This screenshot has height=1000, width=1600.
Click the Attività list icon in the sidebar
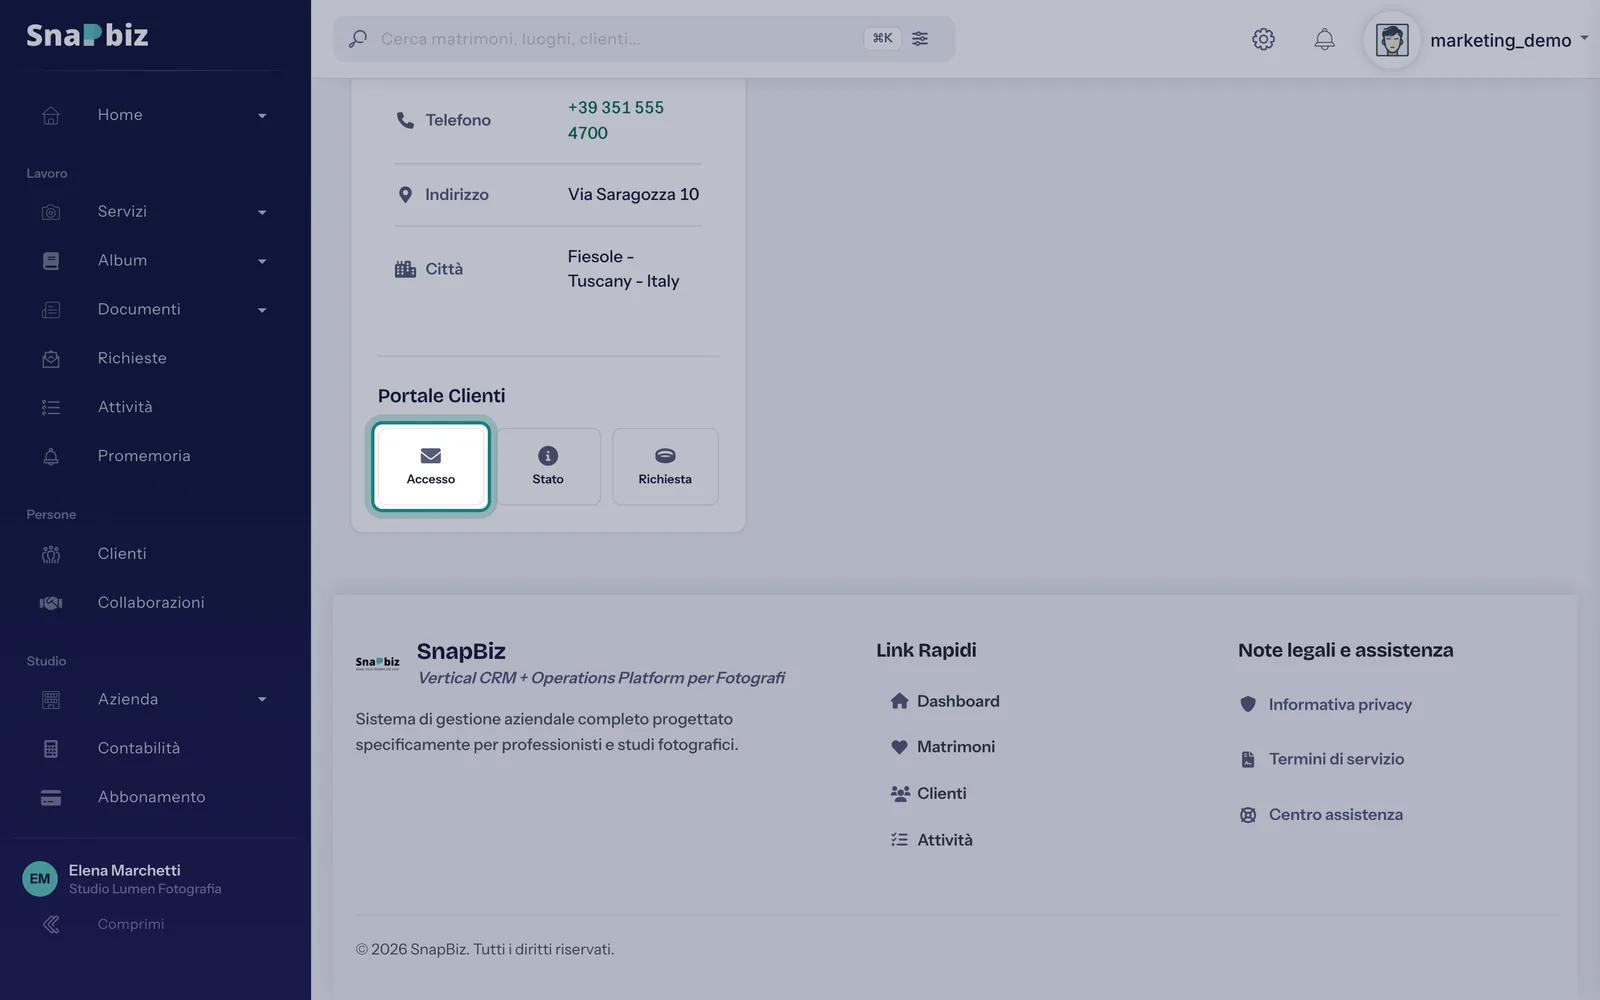click(x=51, y=408)
